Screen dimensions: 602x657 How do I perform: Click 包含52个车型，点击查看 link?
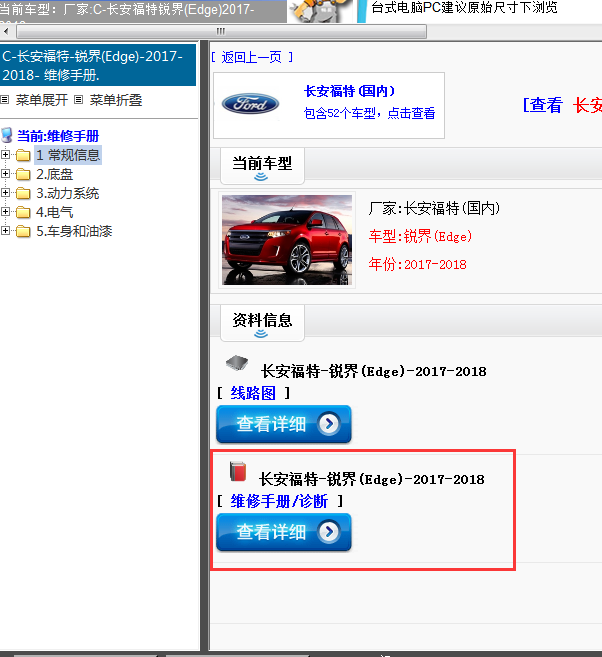point(369,113)
